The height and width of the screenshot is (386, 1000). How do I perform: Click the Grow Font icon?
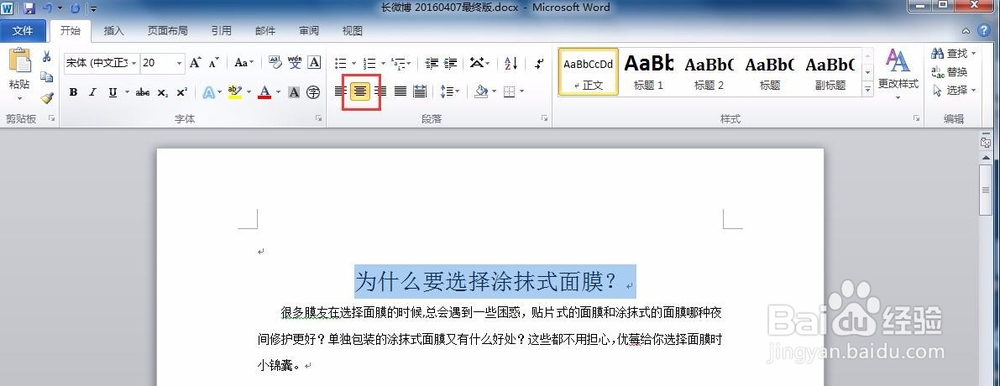[x=195, y=63]
